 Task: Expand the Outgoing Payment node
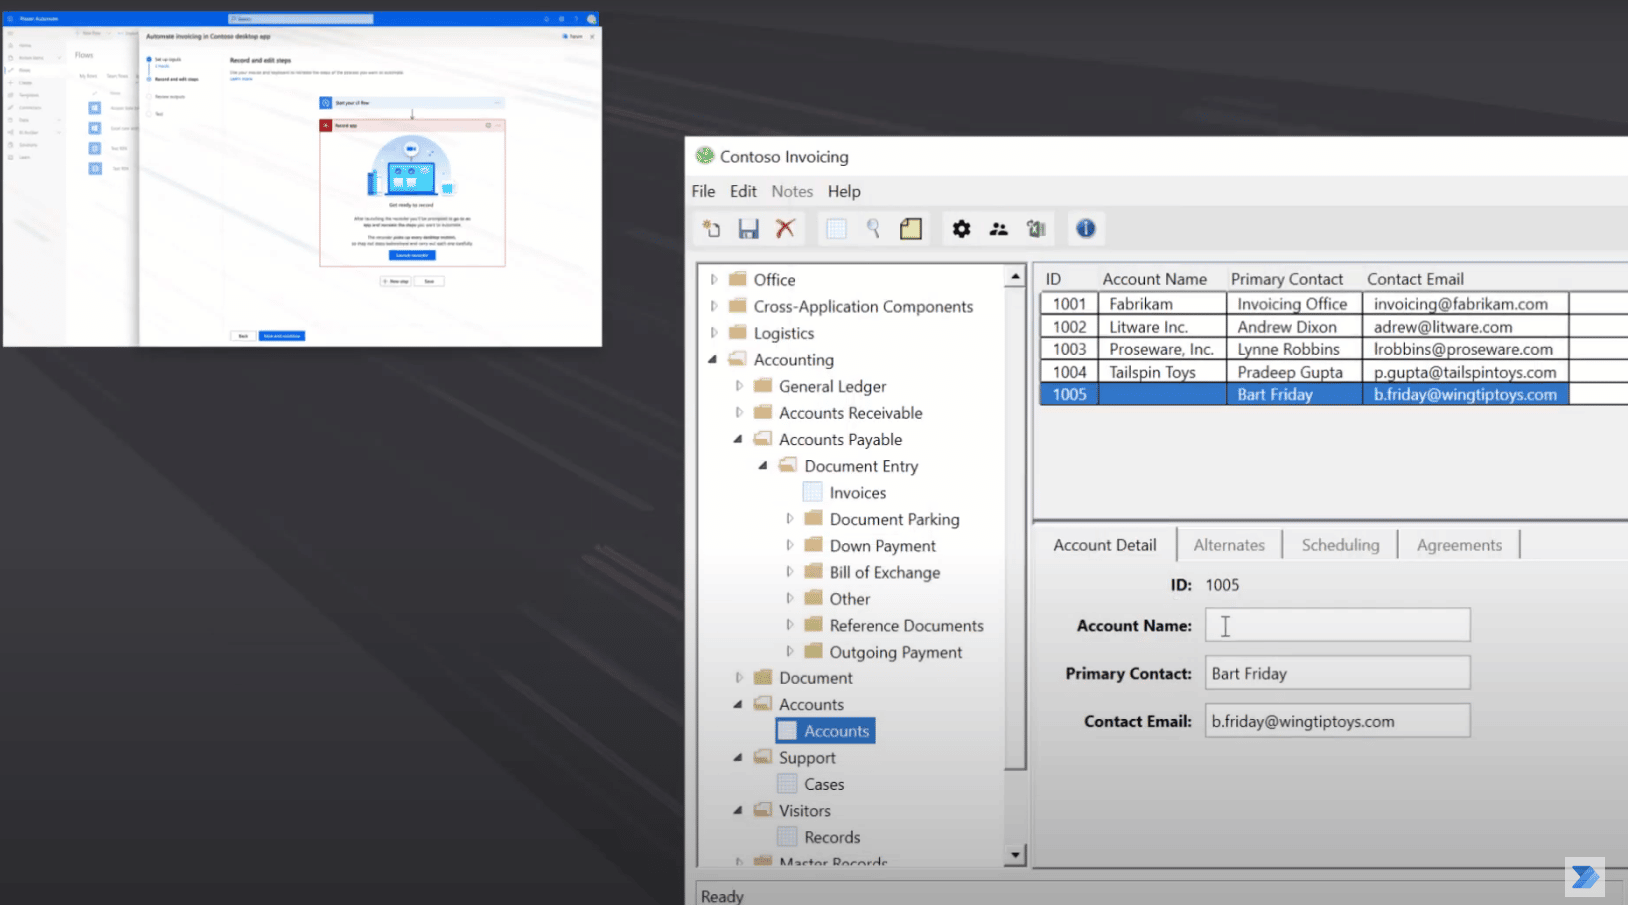[789, 652]
